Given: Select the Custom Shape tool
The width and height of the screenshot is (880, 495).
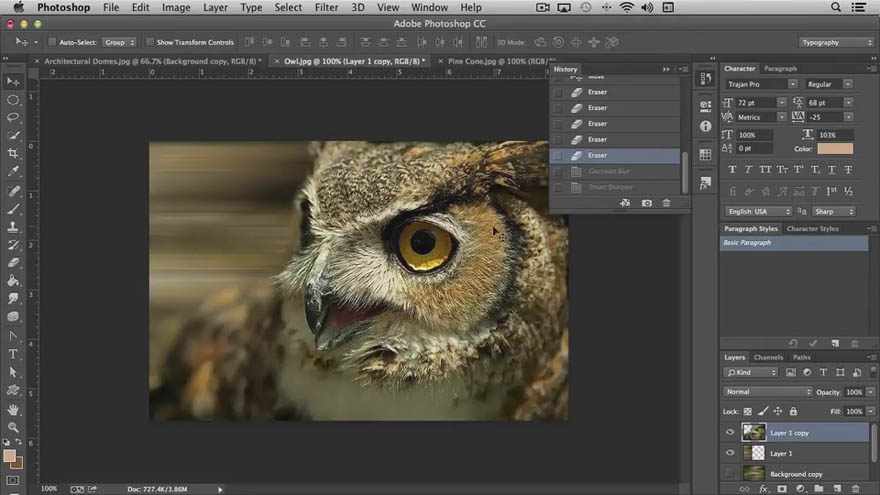Looking at the screenshot, I should [13, 390].
